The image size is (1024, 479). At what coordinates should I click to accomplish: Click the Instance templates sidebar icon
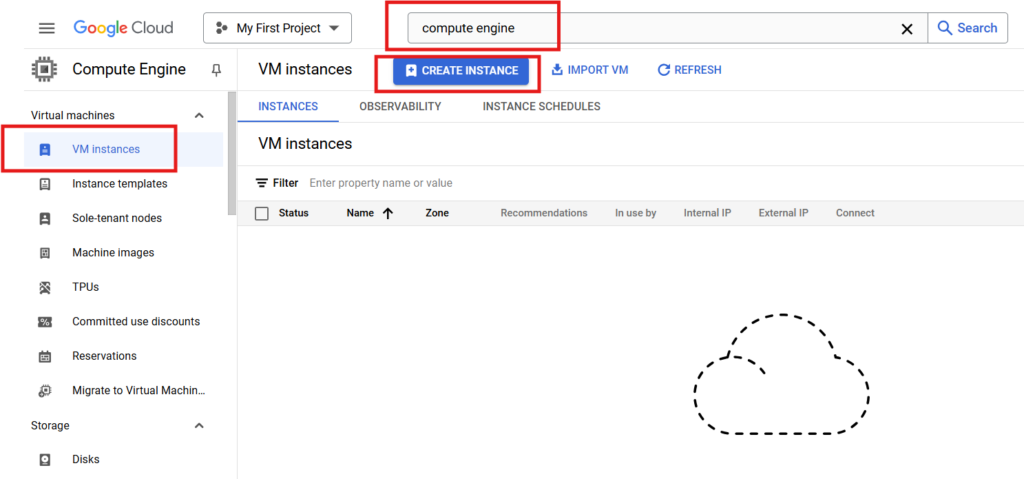44,184
